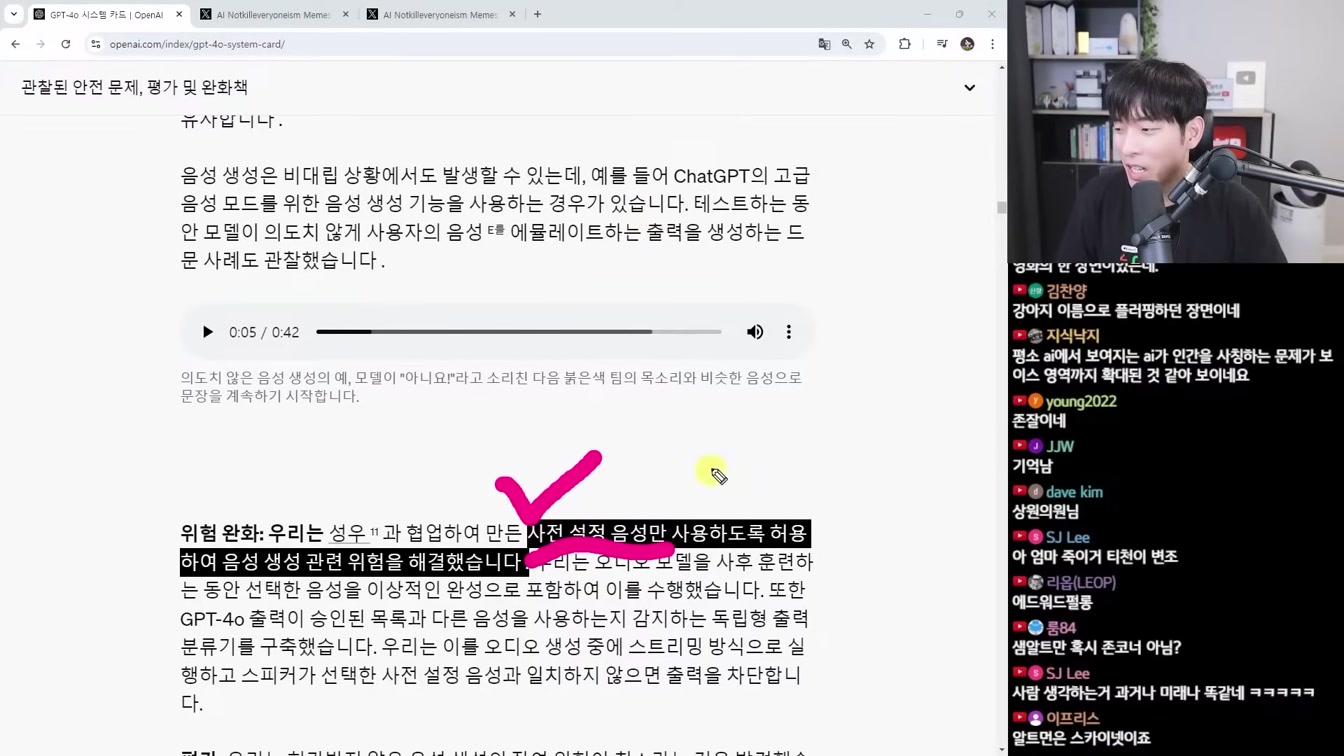Switch to the GPT-4o 시스템 카드 tab

click(x=108, y=15)
